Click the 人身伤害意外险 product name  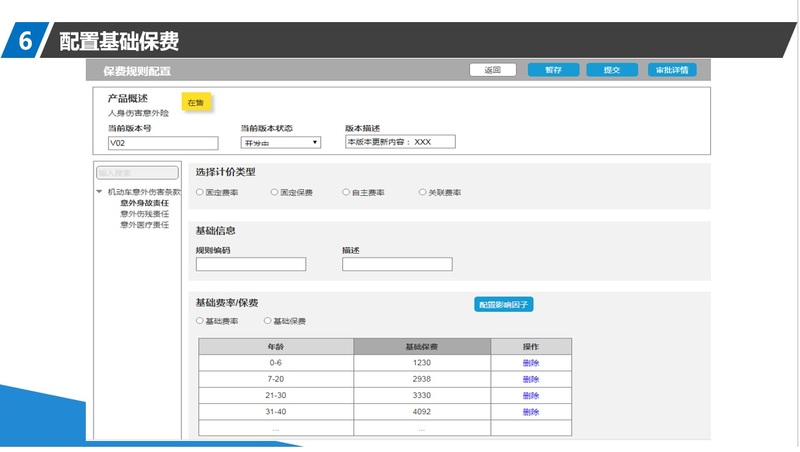click(x=138, y=113)
